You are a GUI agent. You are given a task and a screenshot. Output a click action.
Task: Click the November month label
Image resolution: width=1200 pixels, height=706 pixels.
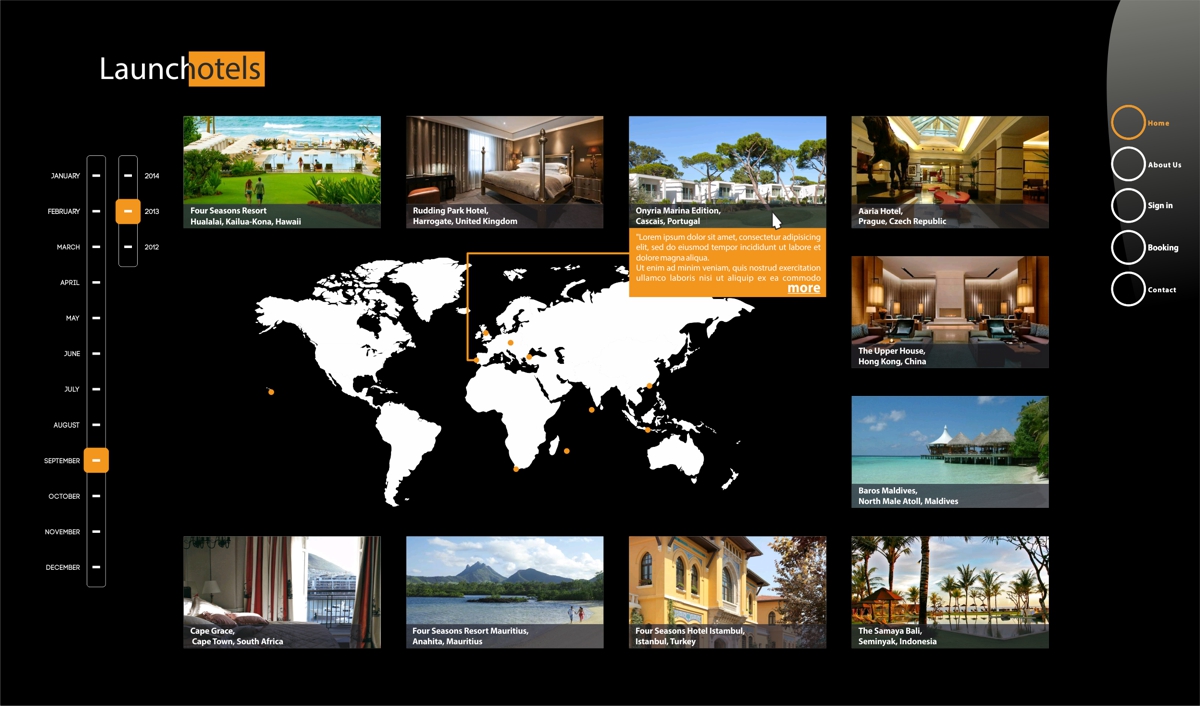pos(62,532)
